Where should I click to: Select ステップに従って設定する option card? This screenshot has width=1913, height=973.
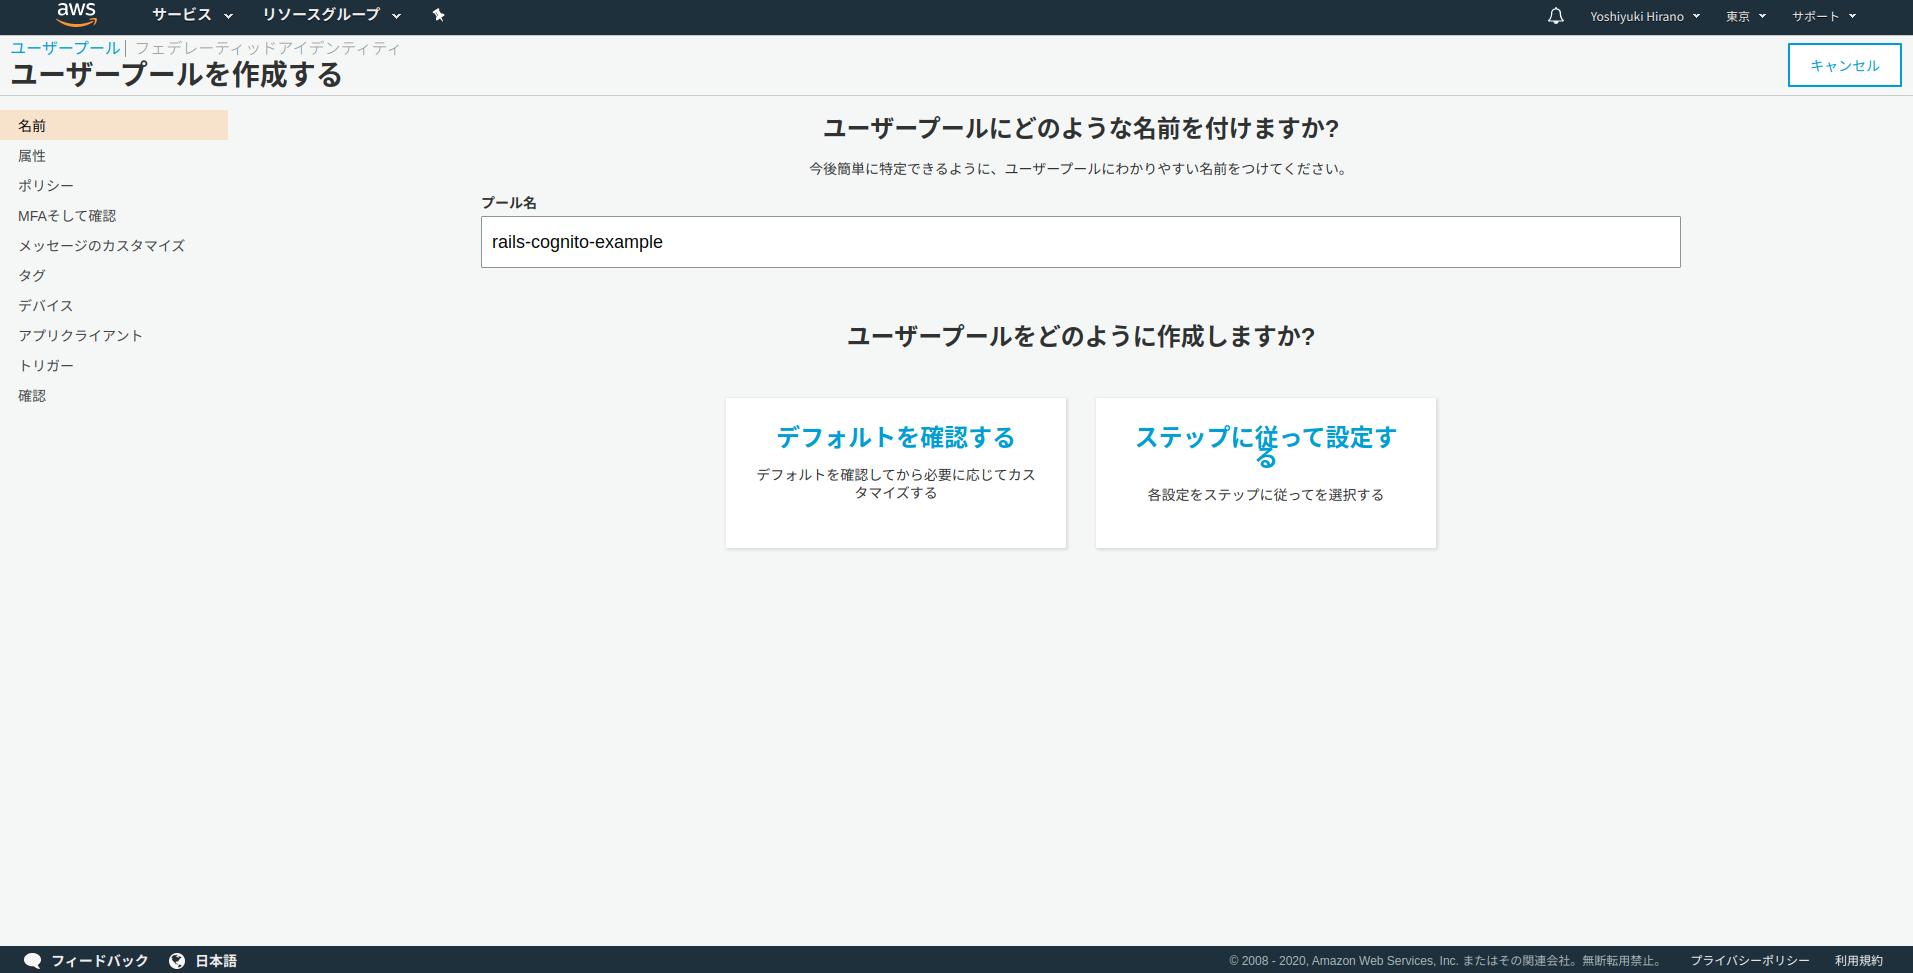coord(1265,472)
